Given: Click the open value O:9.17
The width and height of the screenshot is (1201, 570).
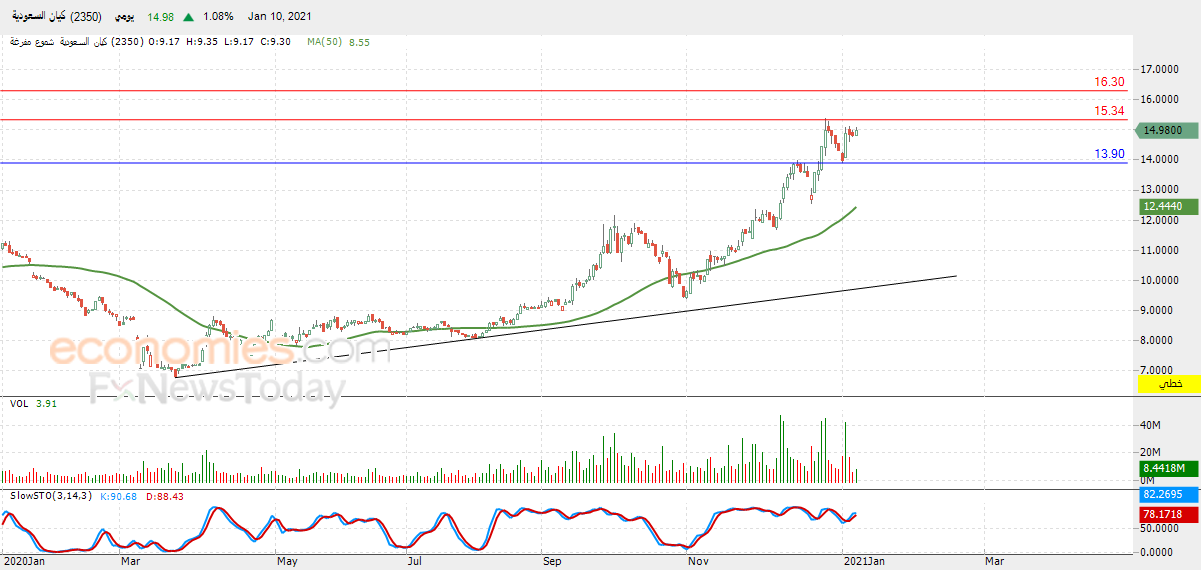Looking at the screenshot, I should [x=163, y=42].
